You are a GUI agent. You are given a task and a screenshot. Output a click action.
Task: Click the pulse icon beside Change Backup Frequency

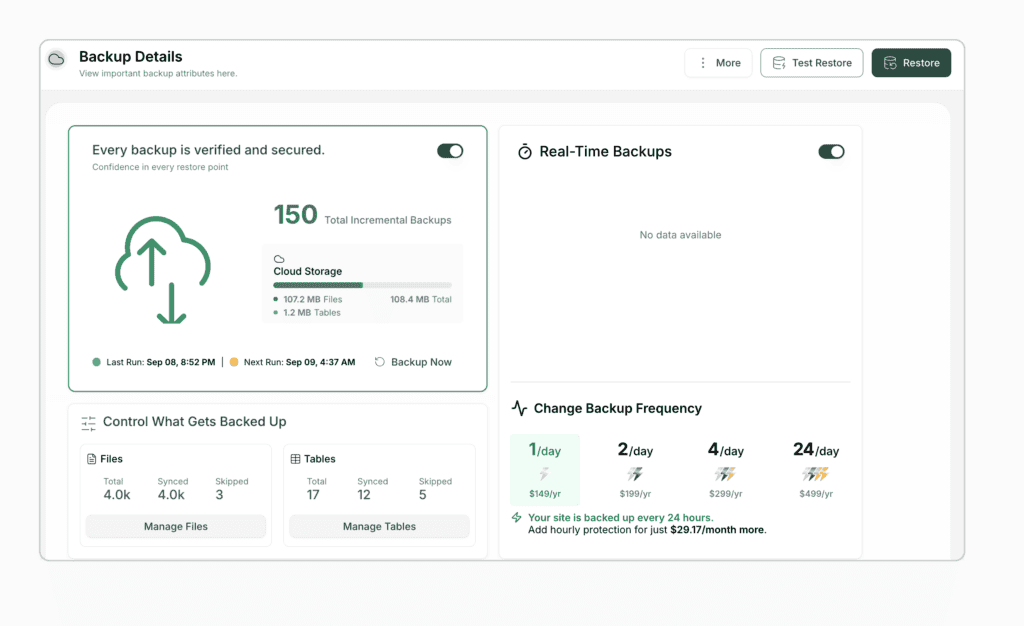519,408
